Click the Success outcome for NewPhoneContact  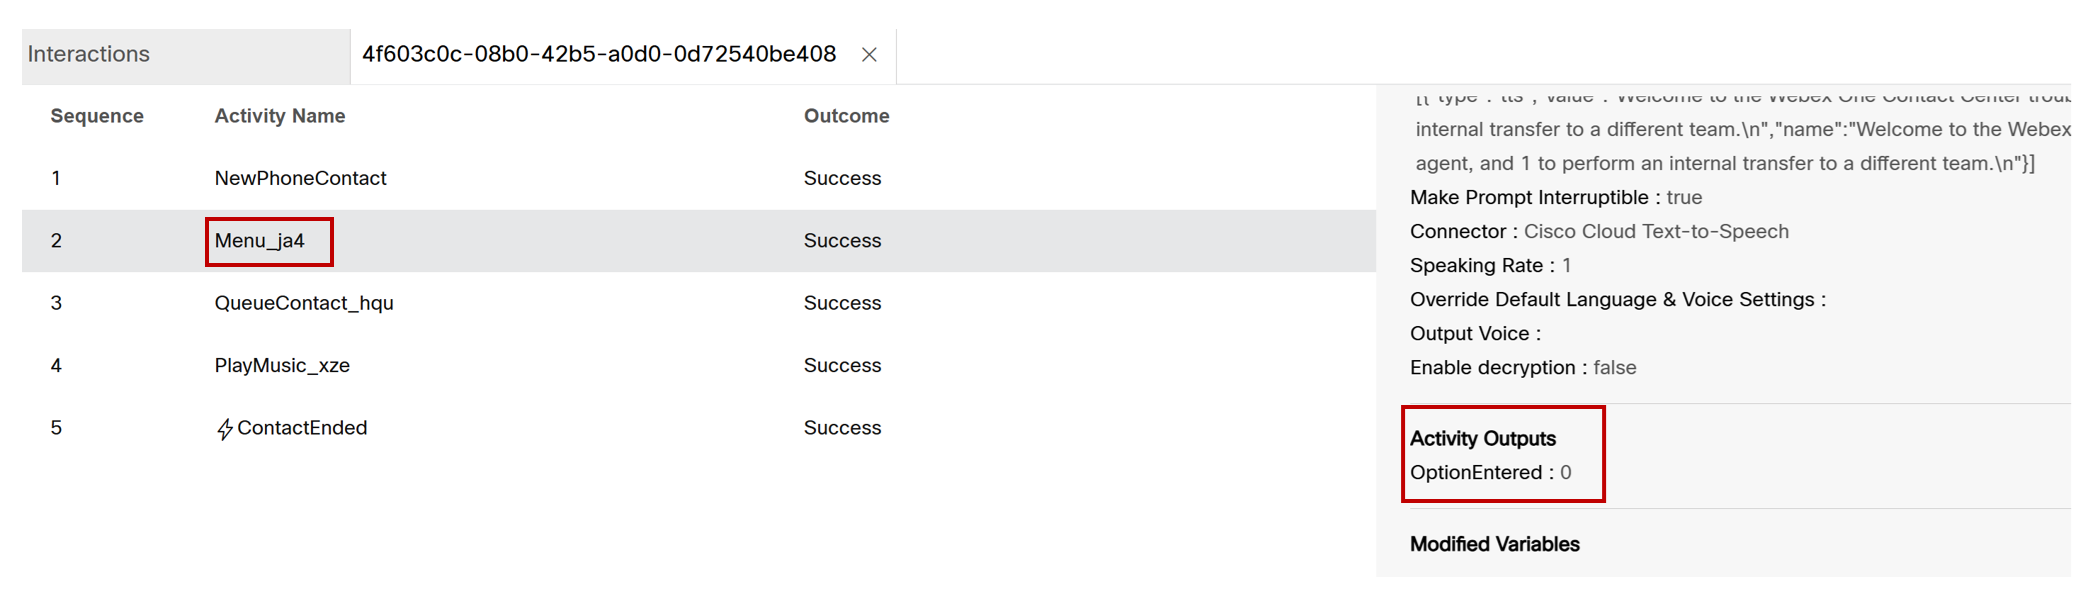pyautogui.click(x=842, y=178)
